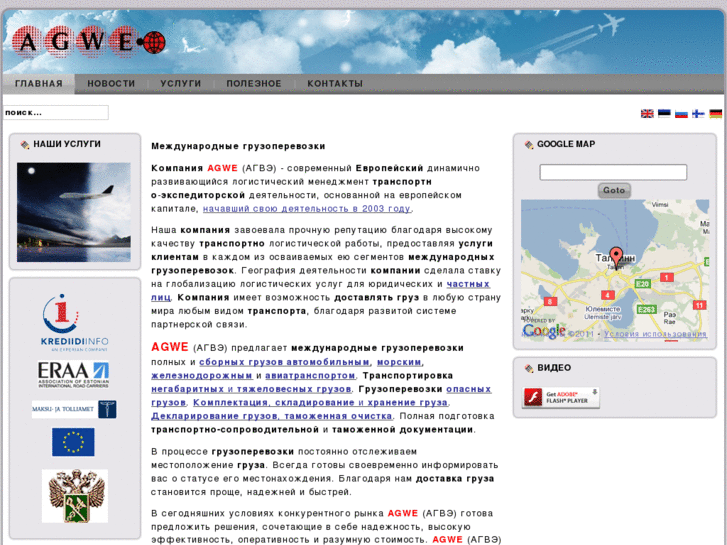Open the ERAA association logo
Image resolution: width=727 pixels, height=545 pixels.
[73, 374]
